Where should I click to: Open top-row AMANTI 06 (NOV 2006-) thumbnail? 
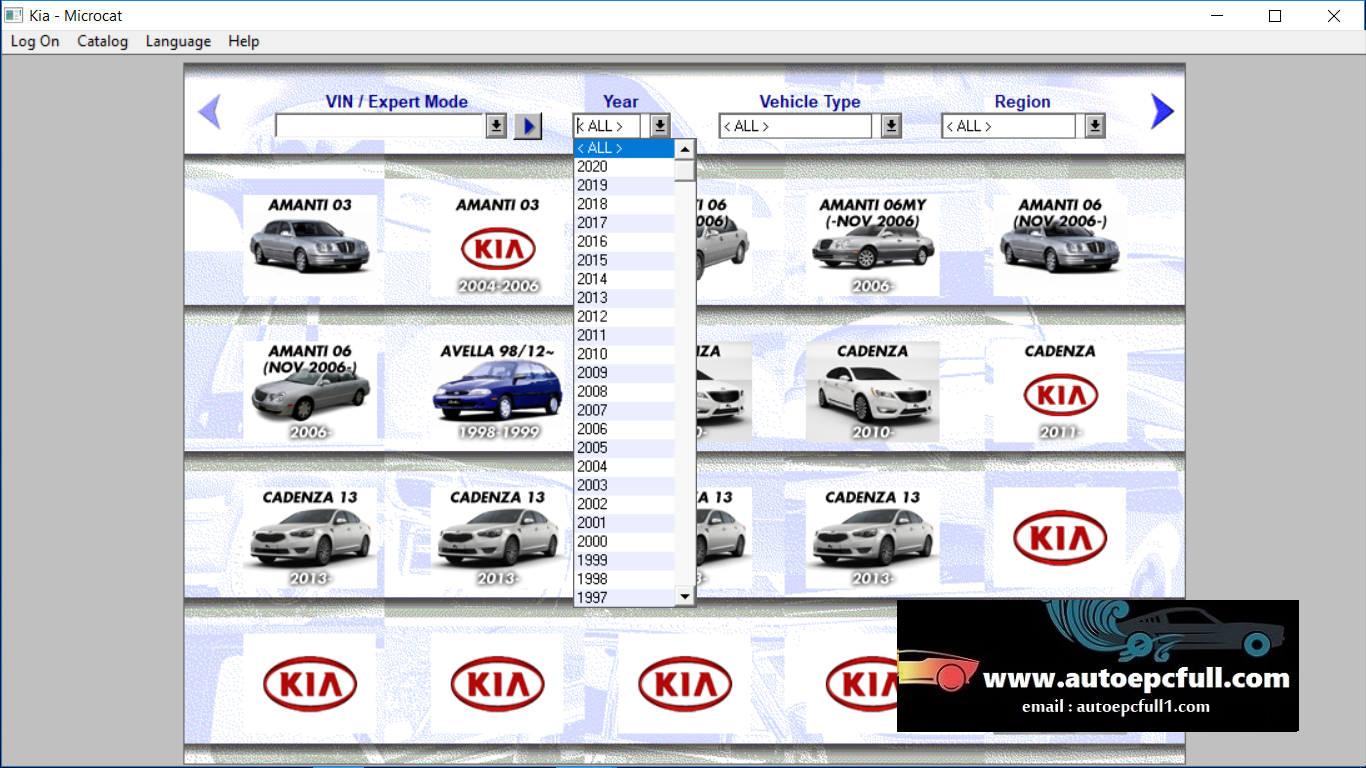[1059, 245]
